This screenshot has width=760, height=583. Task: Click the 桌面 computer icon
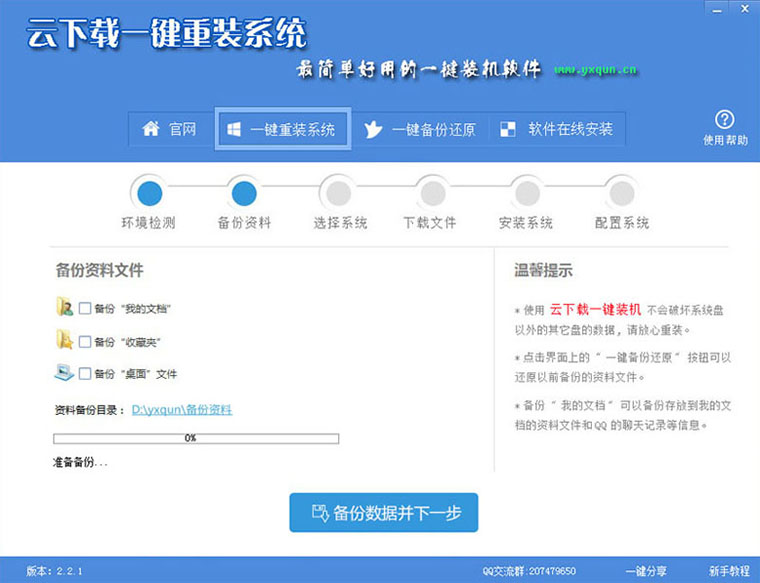[66, 373]
